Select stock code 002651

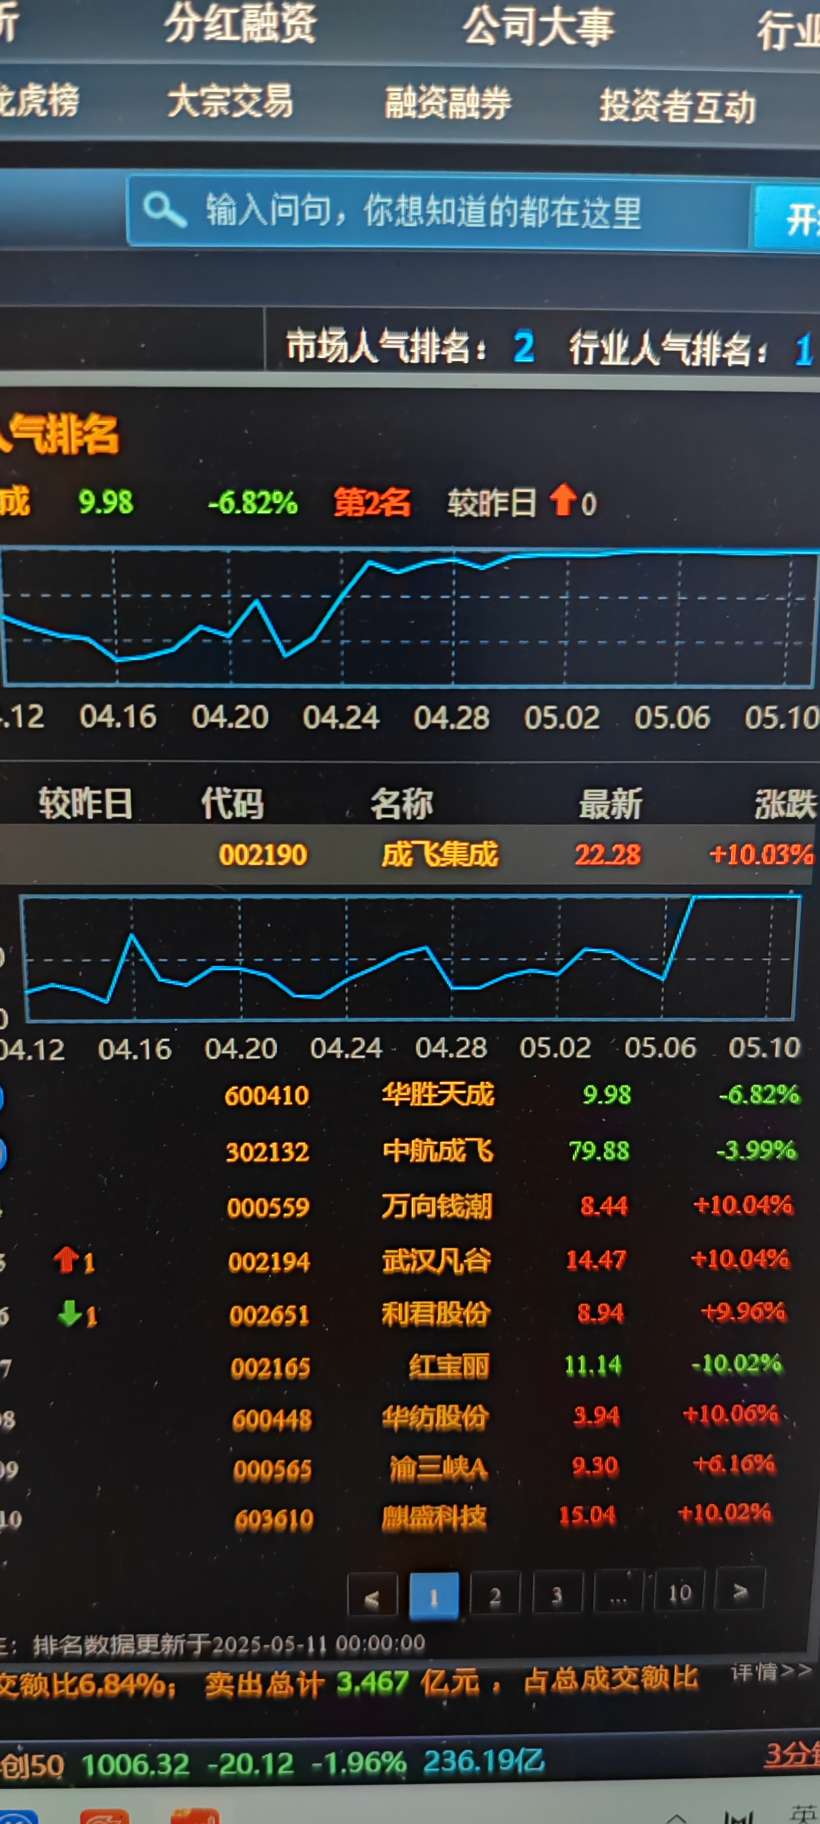point(270,1315)
